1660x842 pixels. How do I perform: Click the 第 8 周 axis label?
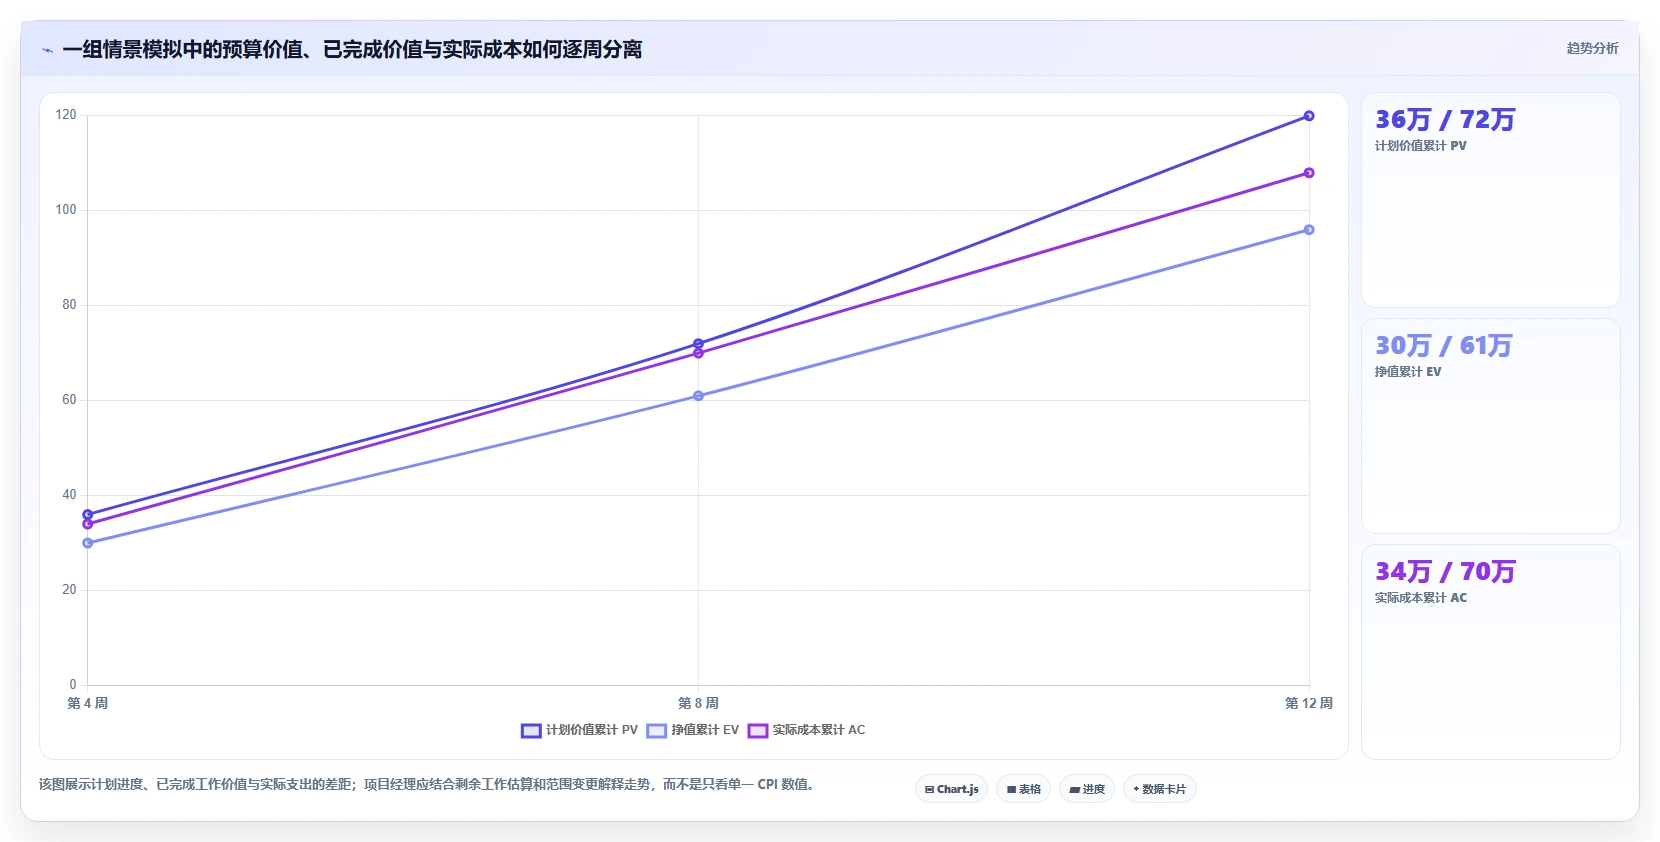(x=698, y=703)
